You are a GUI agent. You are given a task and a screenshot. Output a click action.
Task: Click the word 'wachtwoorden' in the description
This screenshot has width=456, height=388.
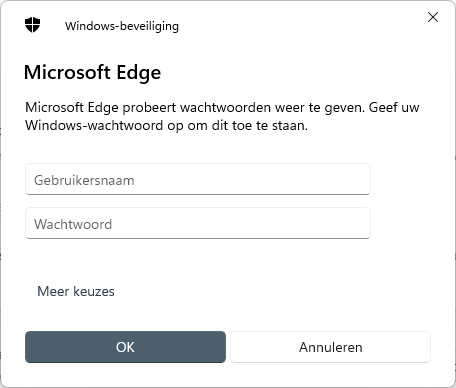[x=225, y=107]
